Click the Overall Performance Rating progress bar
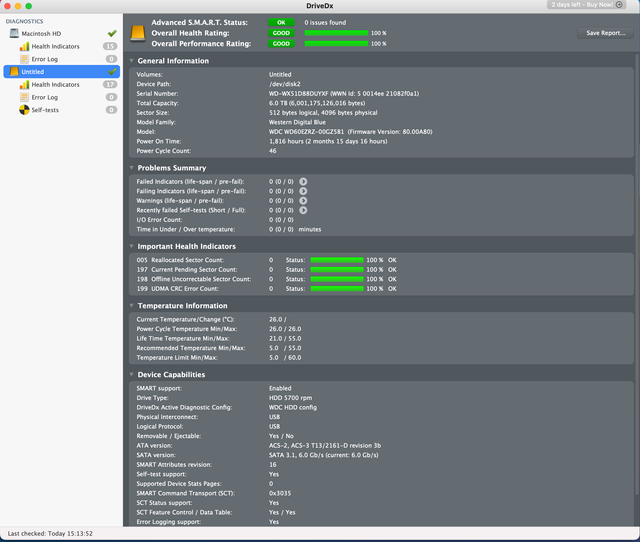 coord(336,44)
